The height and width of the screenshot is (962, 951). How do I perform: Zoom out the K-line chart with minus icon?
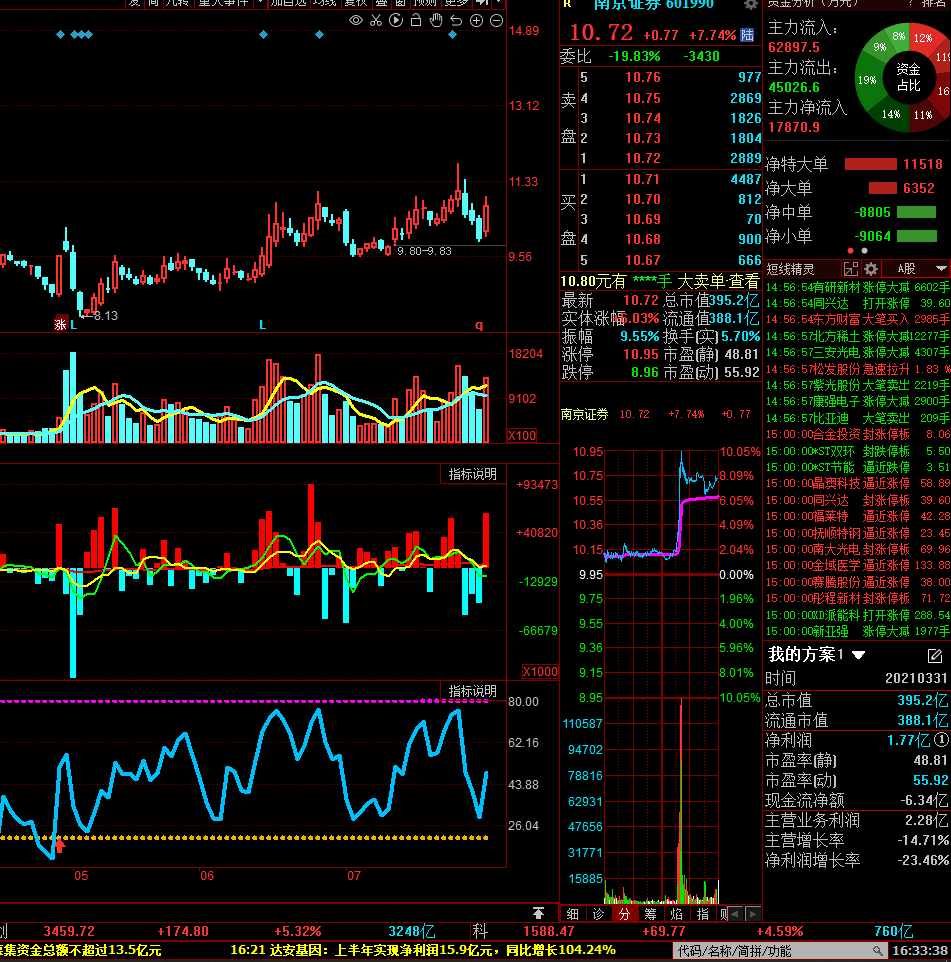(x=496, y=20)
